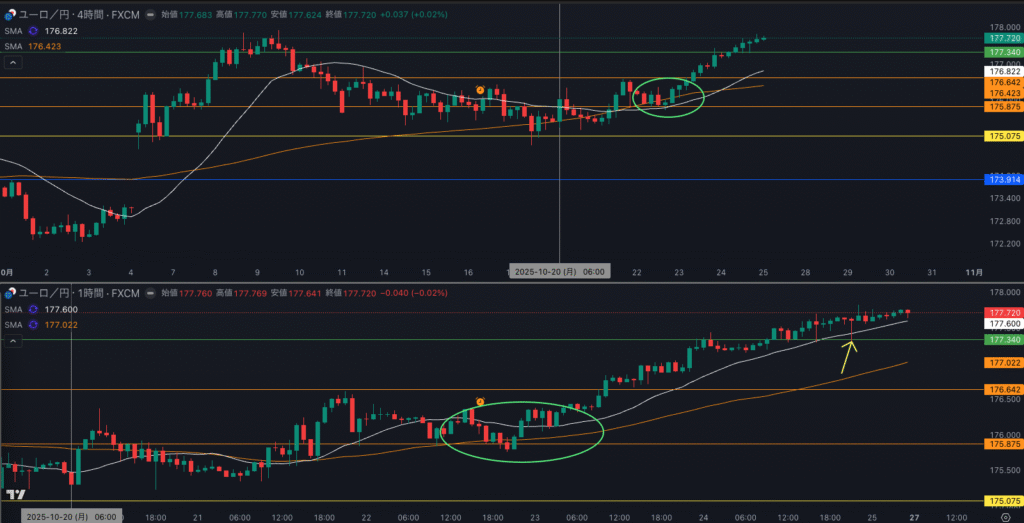Click the orange event marker on 4-hour chart

tap(480, 90)
